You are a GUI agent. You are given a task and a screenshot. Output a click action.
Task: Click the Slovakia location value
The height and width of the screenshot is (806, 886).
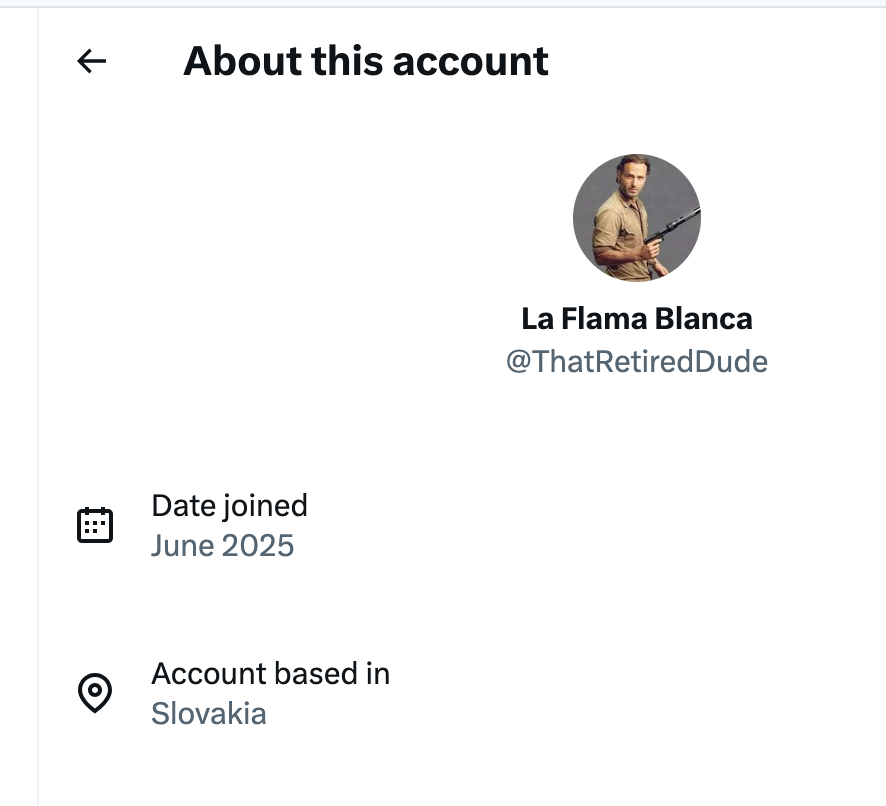[x=209, y=714]
